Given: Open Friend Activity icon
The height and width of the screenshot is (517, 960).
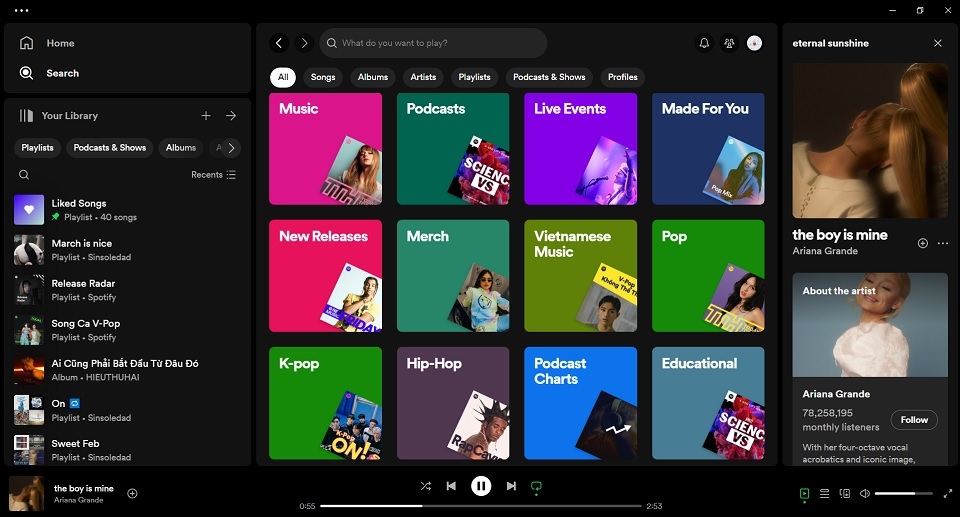Looking at the screenshot, I should tap(729, 43).
